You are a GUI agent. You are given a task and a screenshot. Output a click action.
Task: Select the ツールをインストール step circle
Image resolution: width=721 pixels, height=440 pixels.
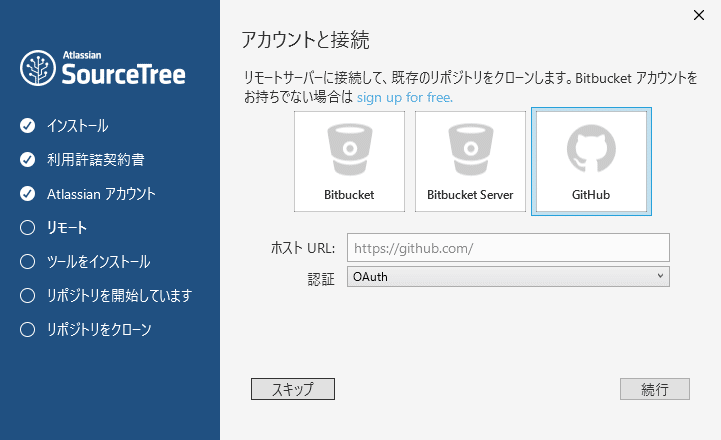click(28, 262)
